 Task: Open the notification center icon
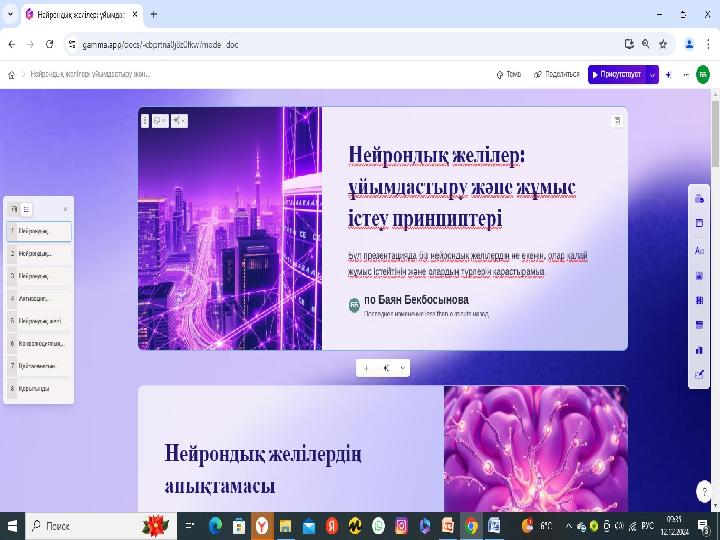click(704, 526)
